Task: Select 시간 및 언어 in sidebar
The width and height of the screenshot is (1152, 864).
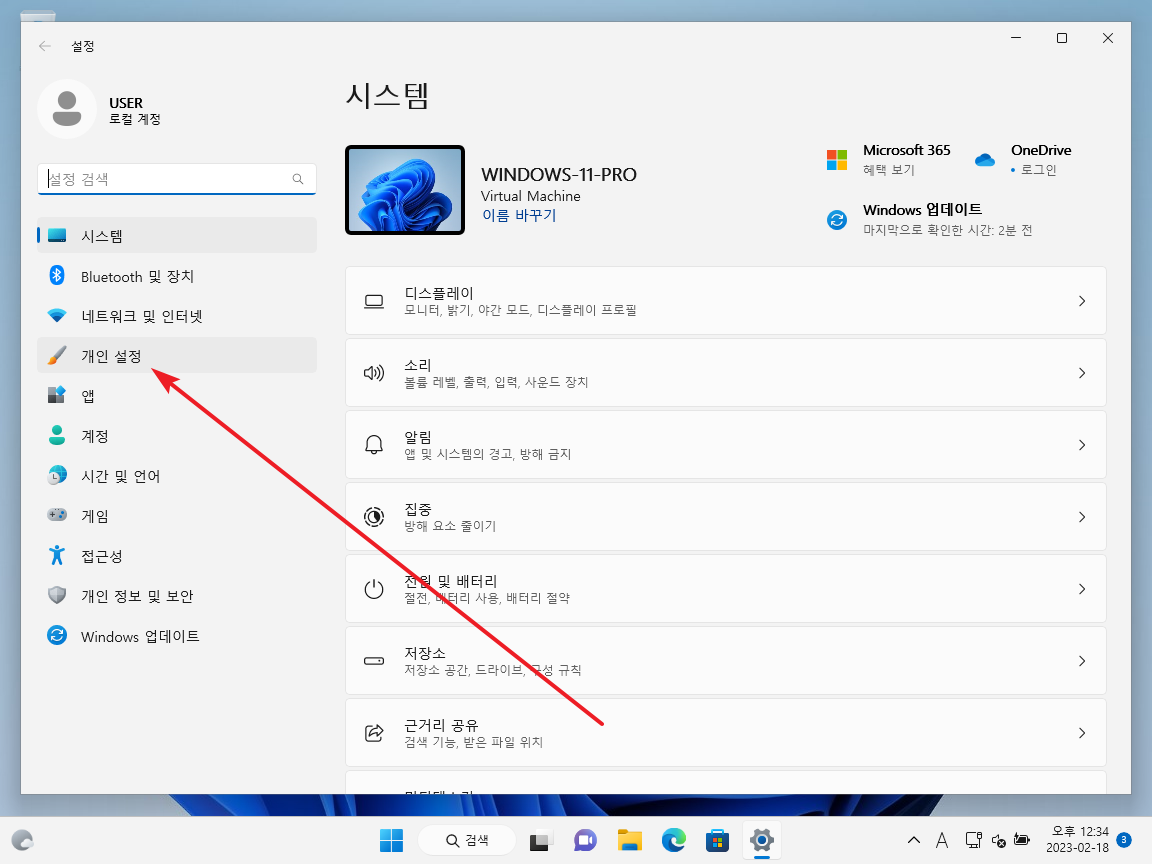Action: (x=120, y=476)
